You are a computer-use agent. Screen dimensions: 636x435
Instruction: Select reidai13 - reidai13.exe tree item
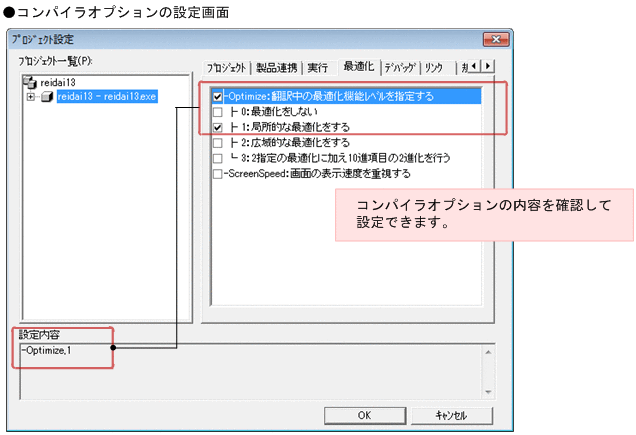107,97
